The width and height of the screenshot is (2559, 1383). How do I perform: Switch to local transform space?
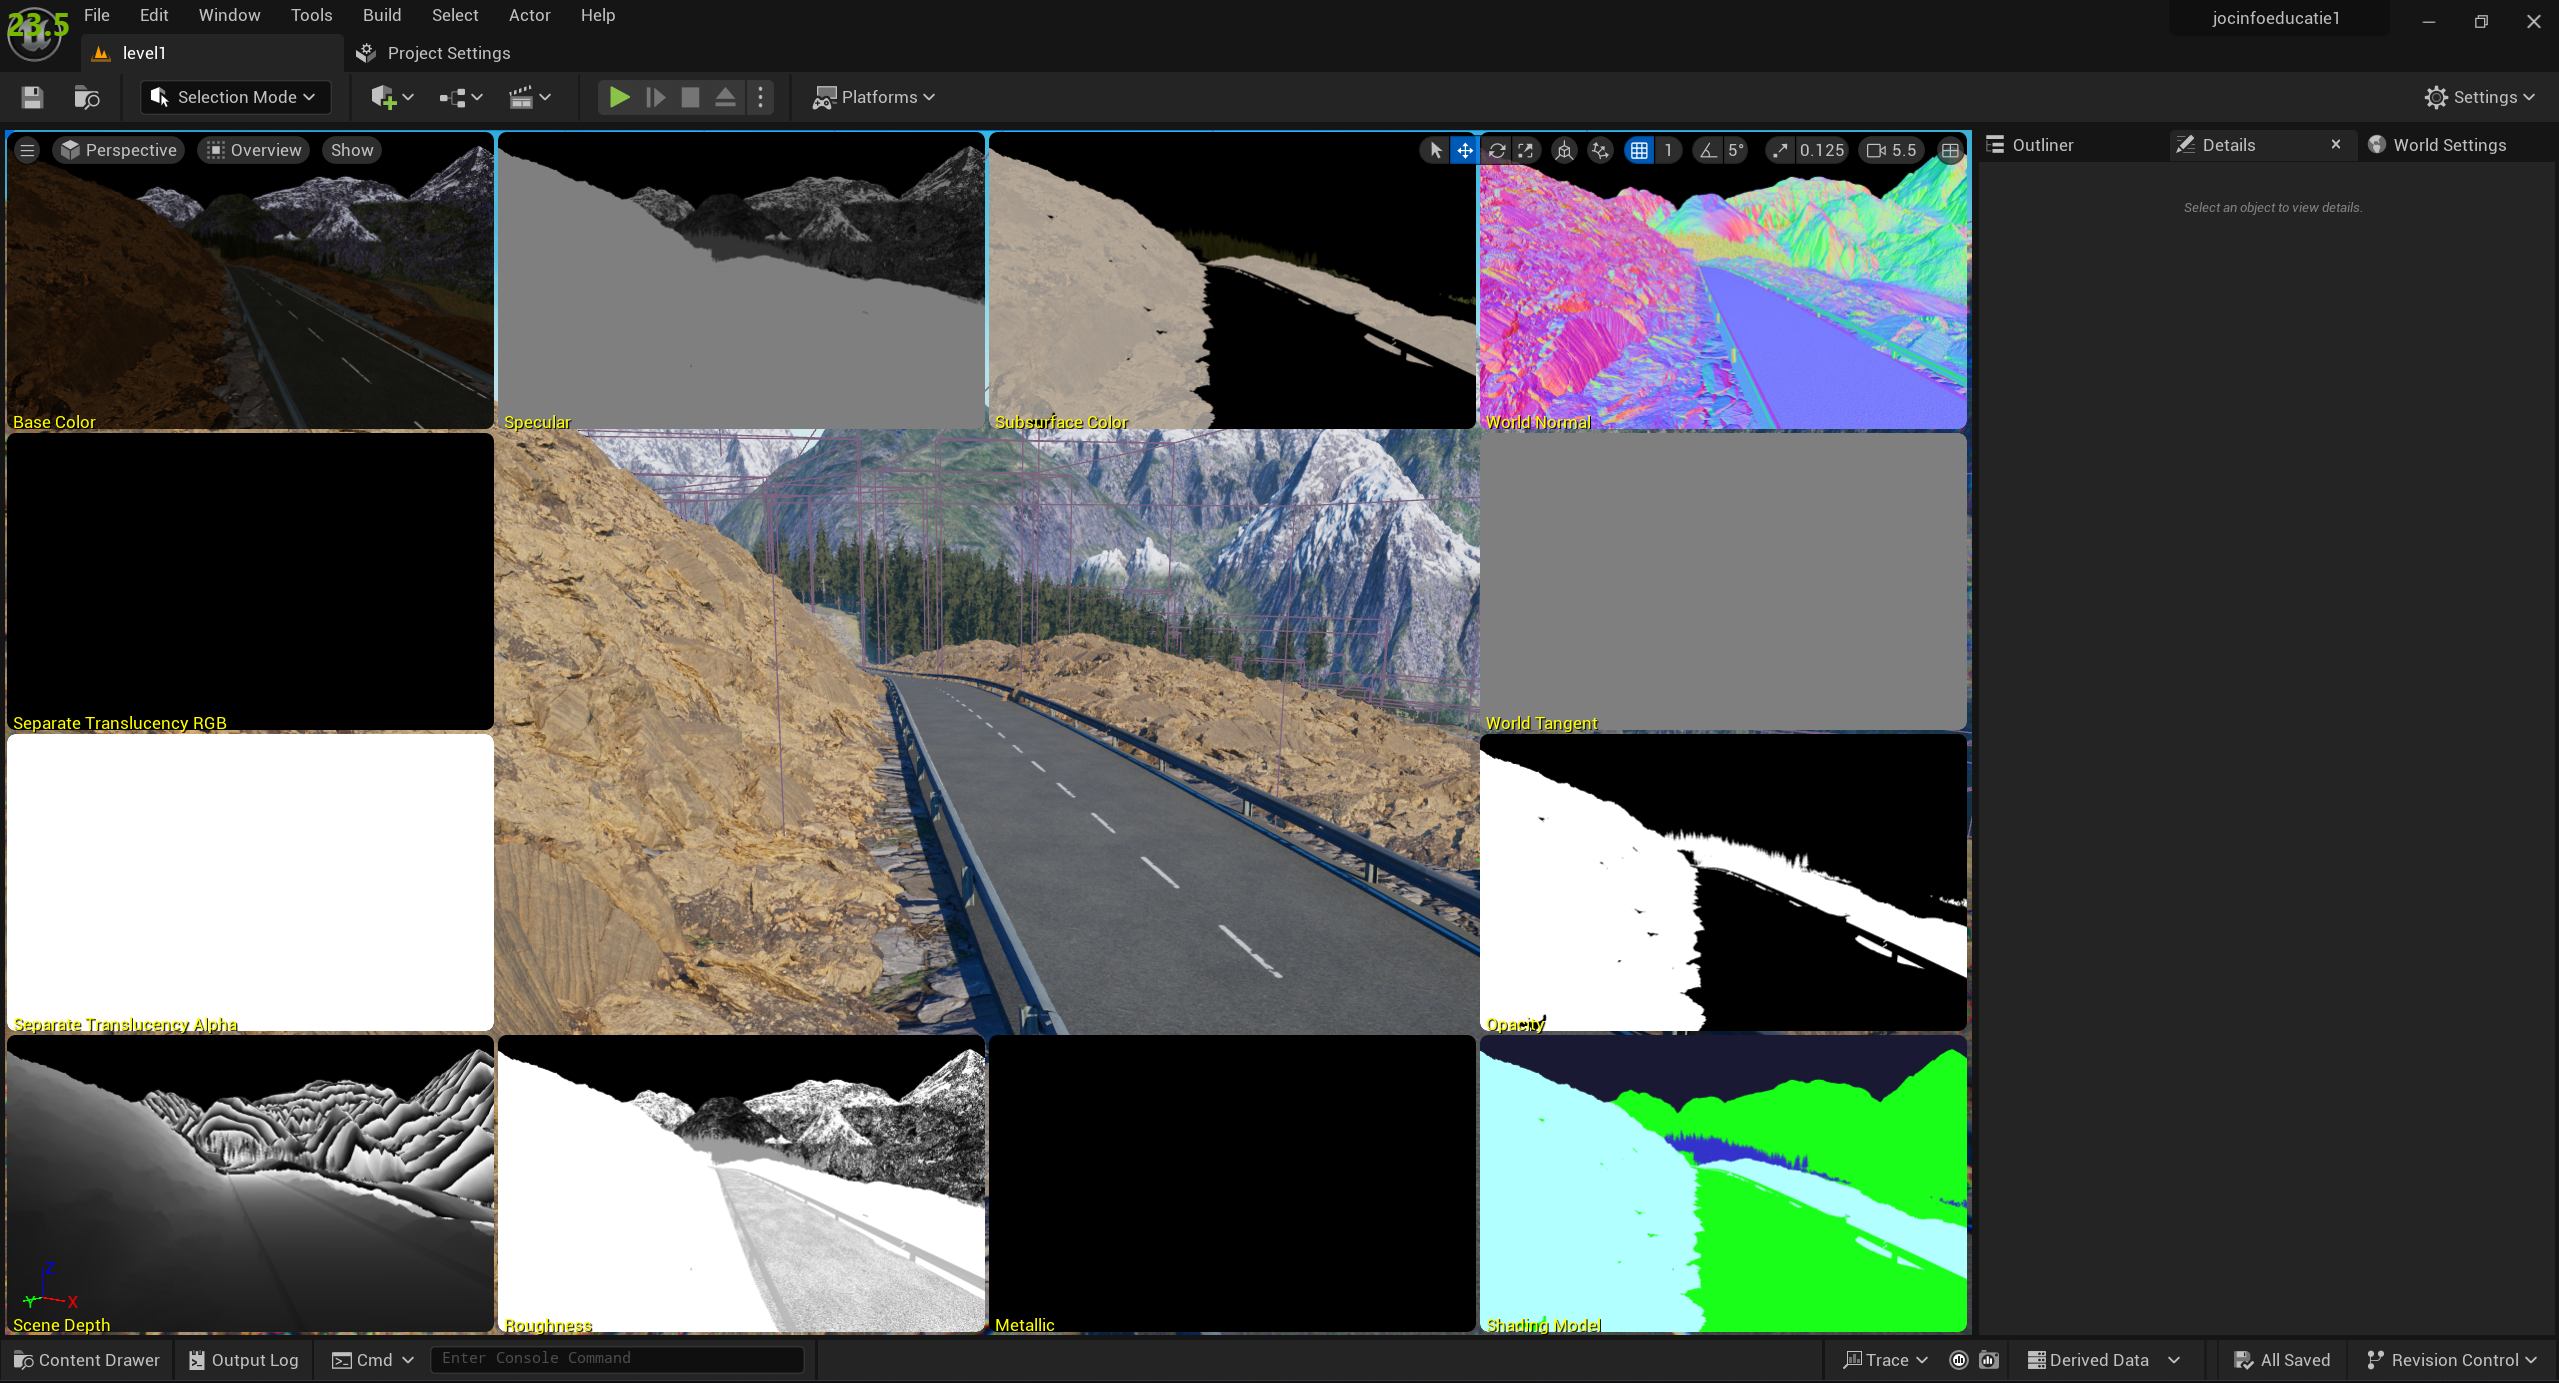click(x=1563, y=150)
